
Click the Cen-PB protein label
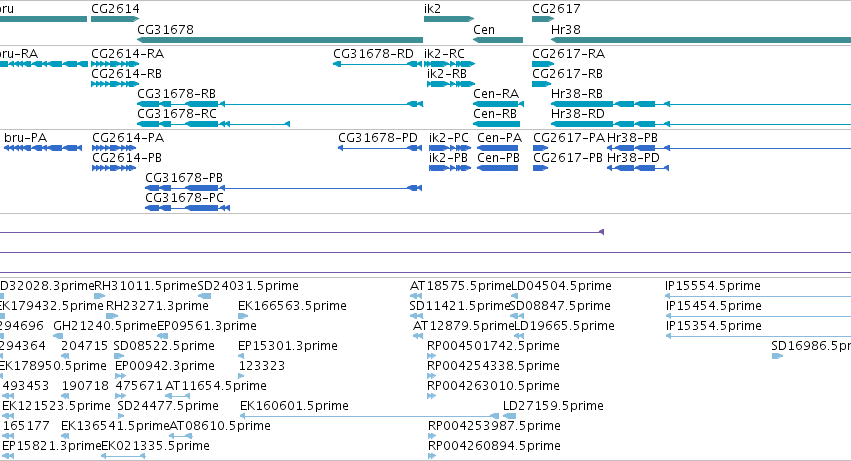(499, 157)
